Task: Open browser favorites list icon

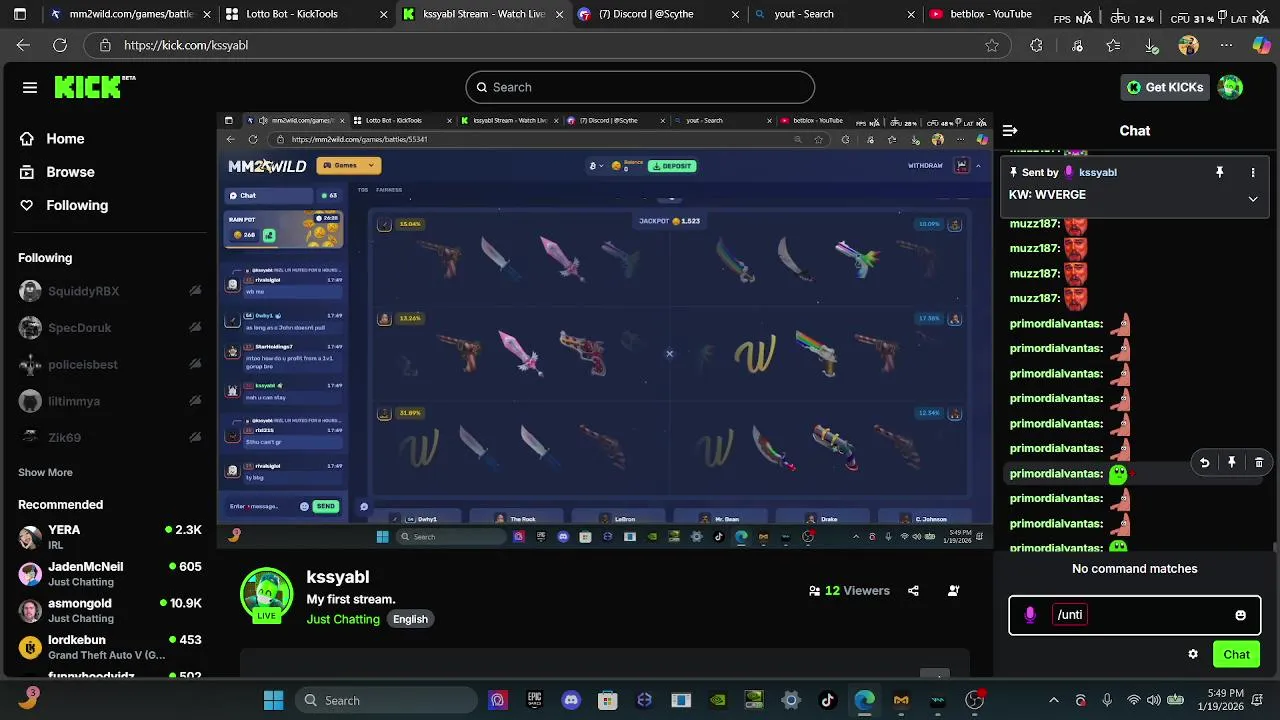Action: [x=1113, y=45]
